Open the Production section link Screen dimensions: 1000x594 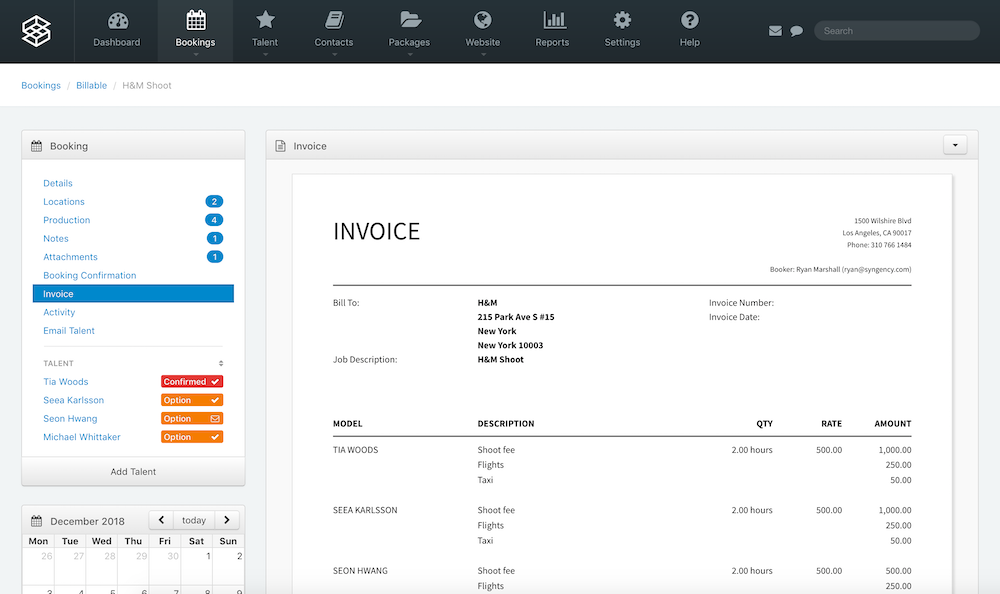pos(67,220)
